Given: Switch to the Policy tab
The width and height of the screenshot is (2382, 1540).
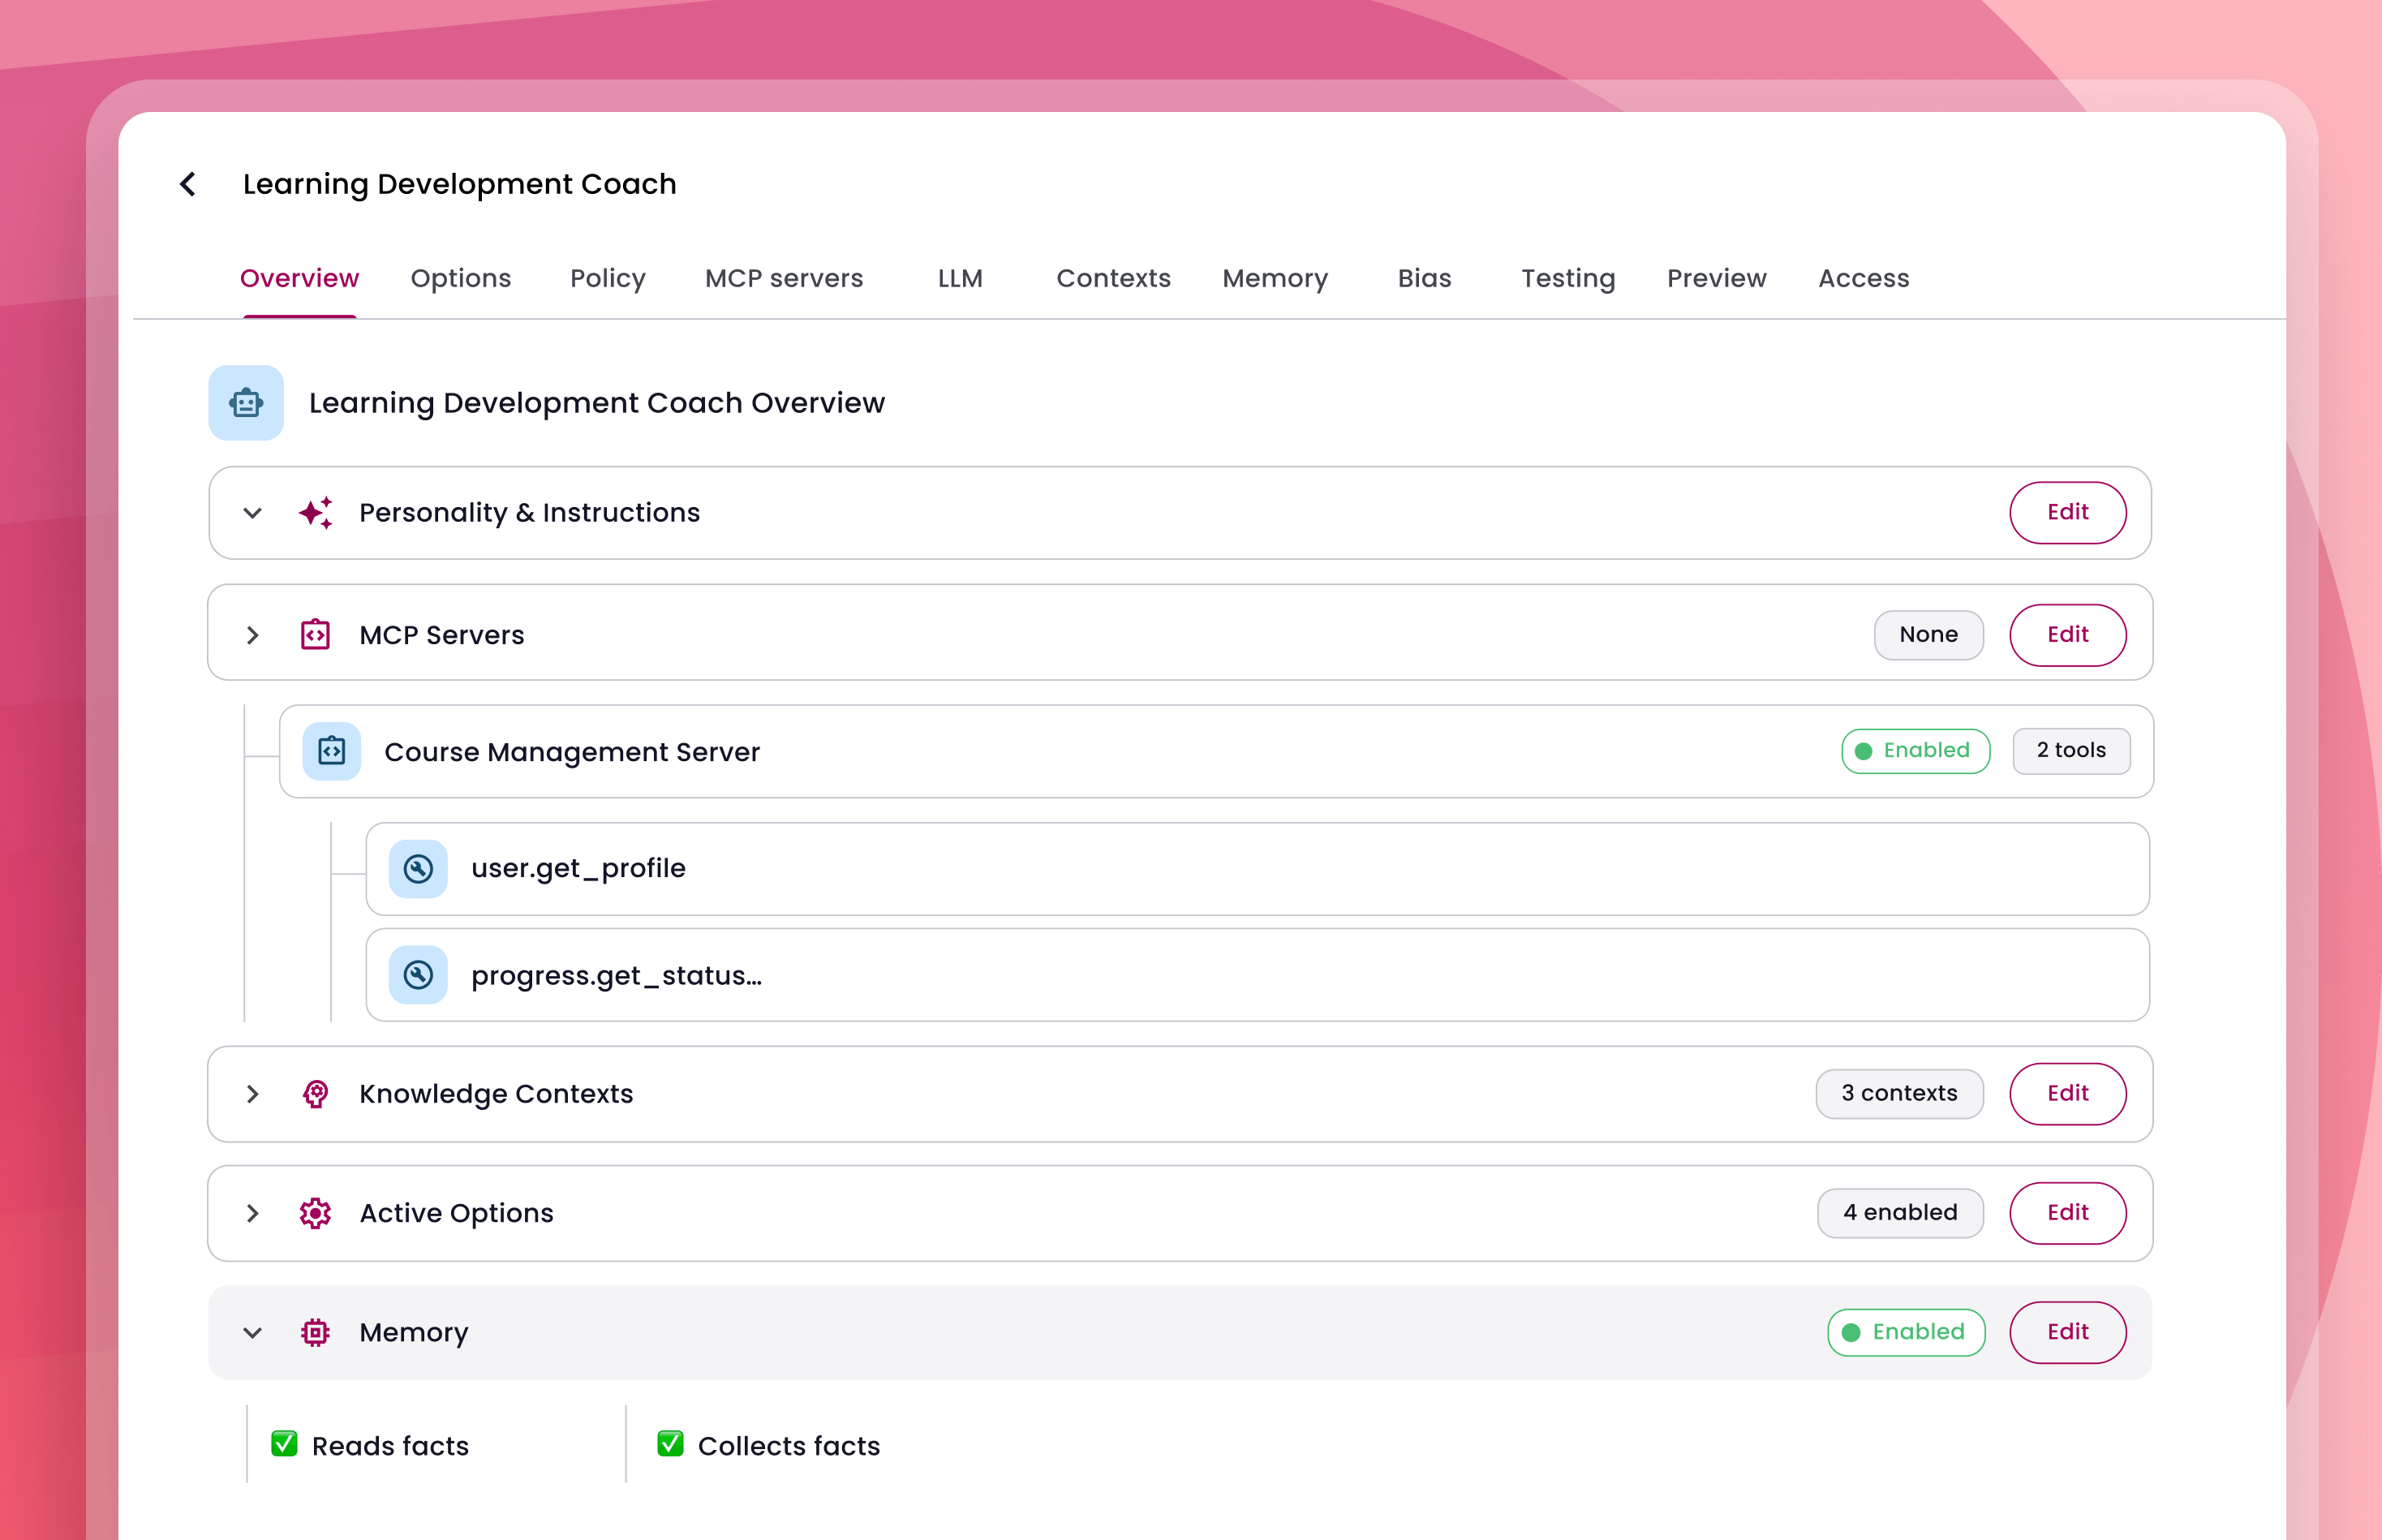Looking at the screenshot, I should coord(607,278).
